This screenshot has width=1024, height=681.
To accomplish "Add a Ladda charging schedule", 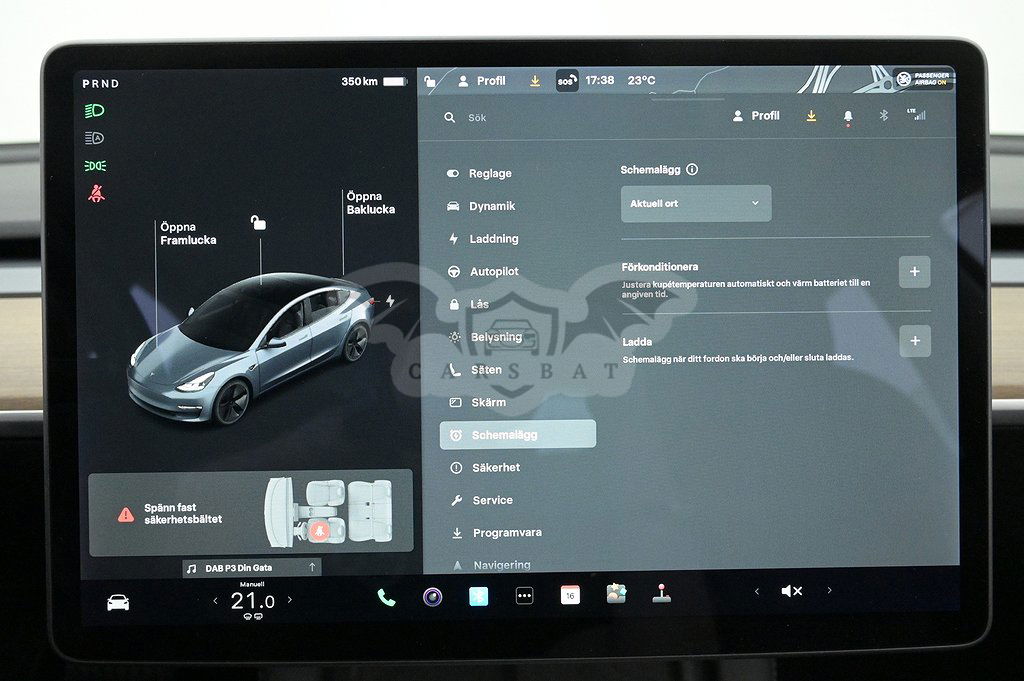I will pos(914,341).
